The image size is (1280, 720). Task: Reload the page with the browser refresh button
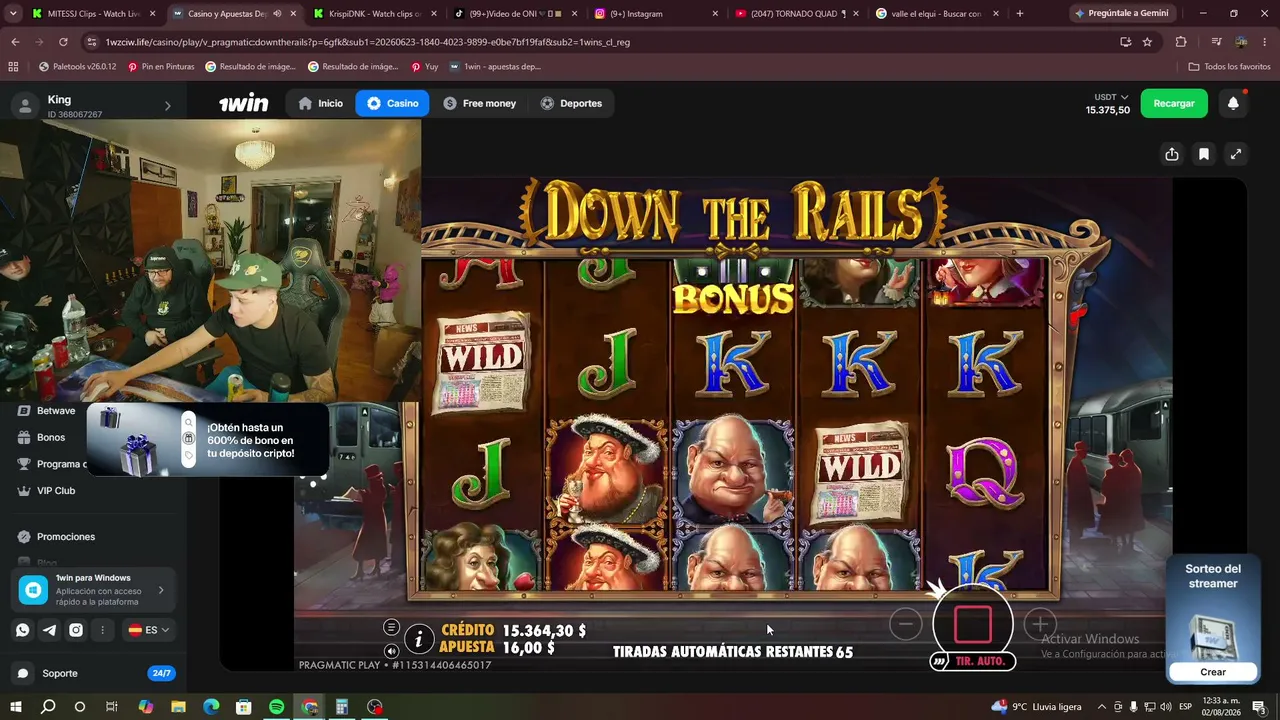(x=63, y=42)
